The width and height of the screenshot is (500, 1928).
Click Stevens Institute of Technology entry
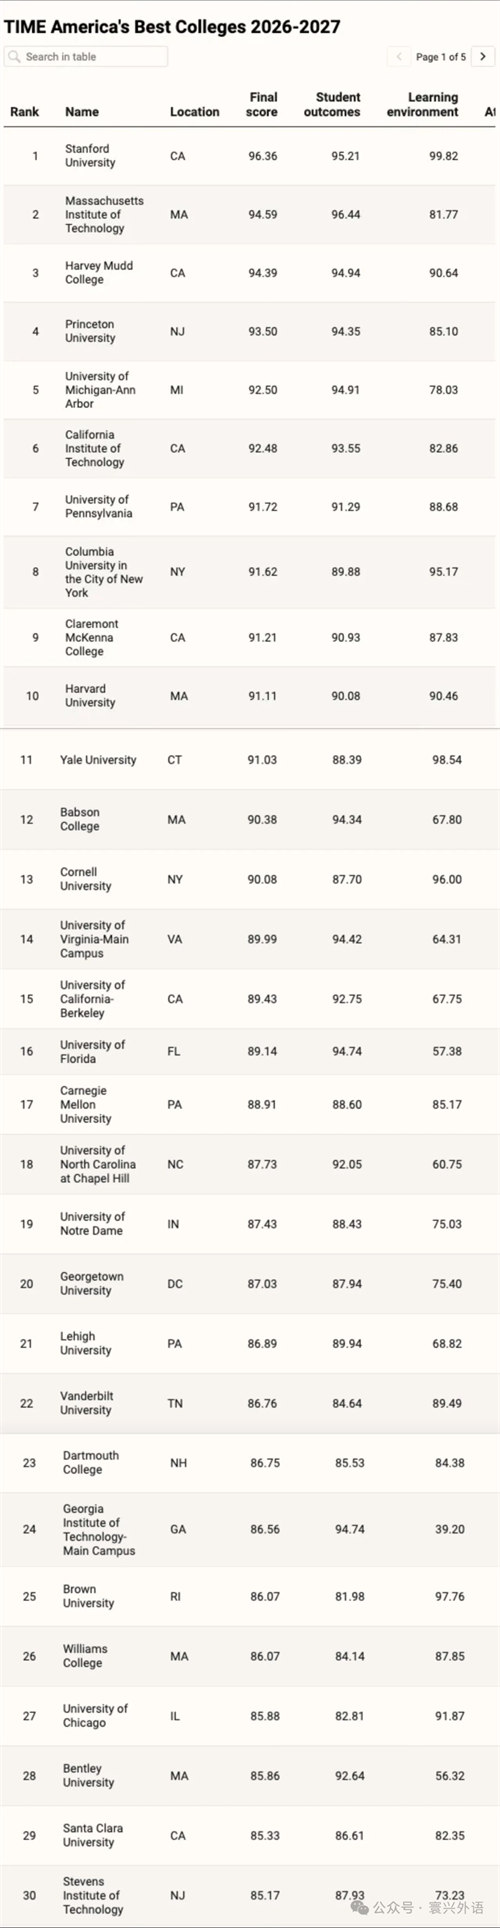93,1895
